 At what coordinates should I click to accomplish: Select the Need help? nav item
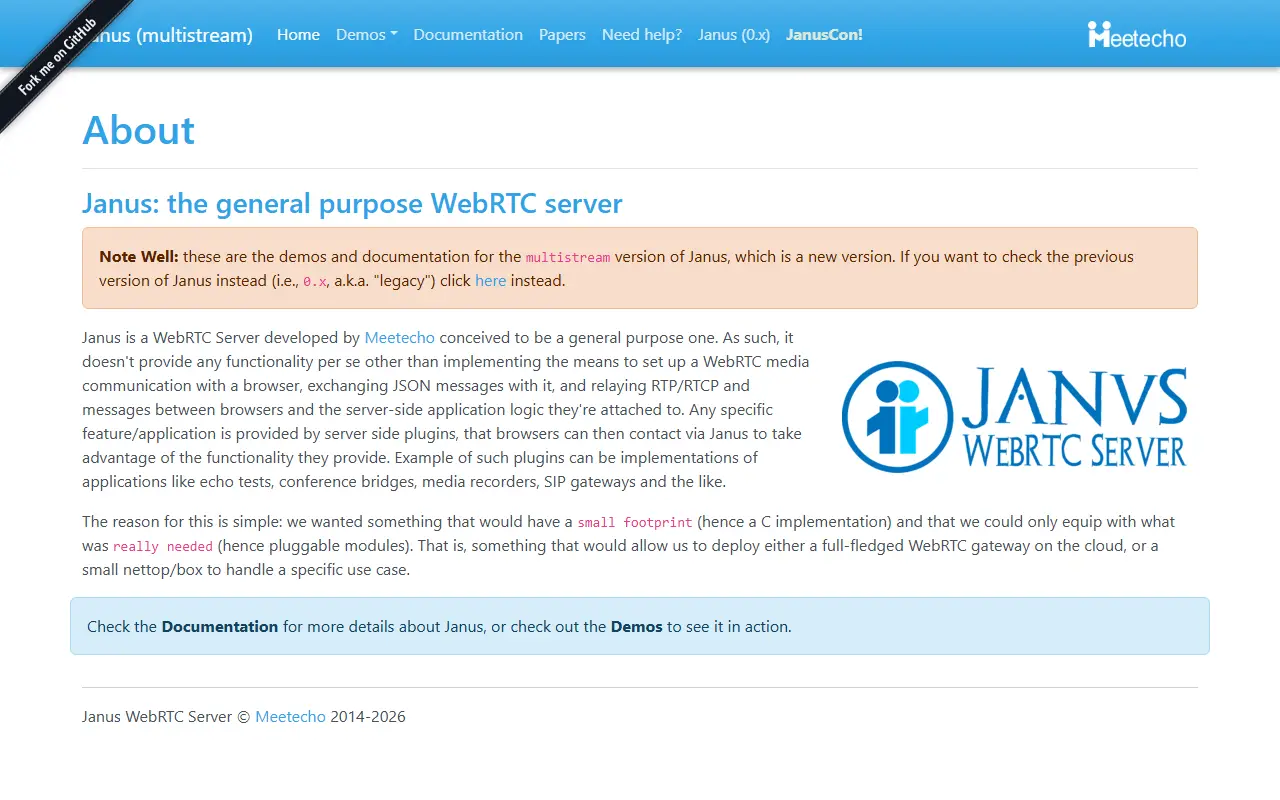[642, 35]
